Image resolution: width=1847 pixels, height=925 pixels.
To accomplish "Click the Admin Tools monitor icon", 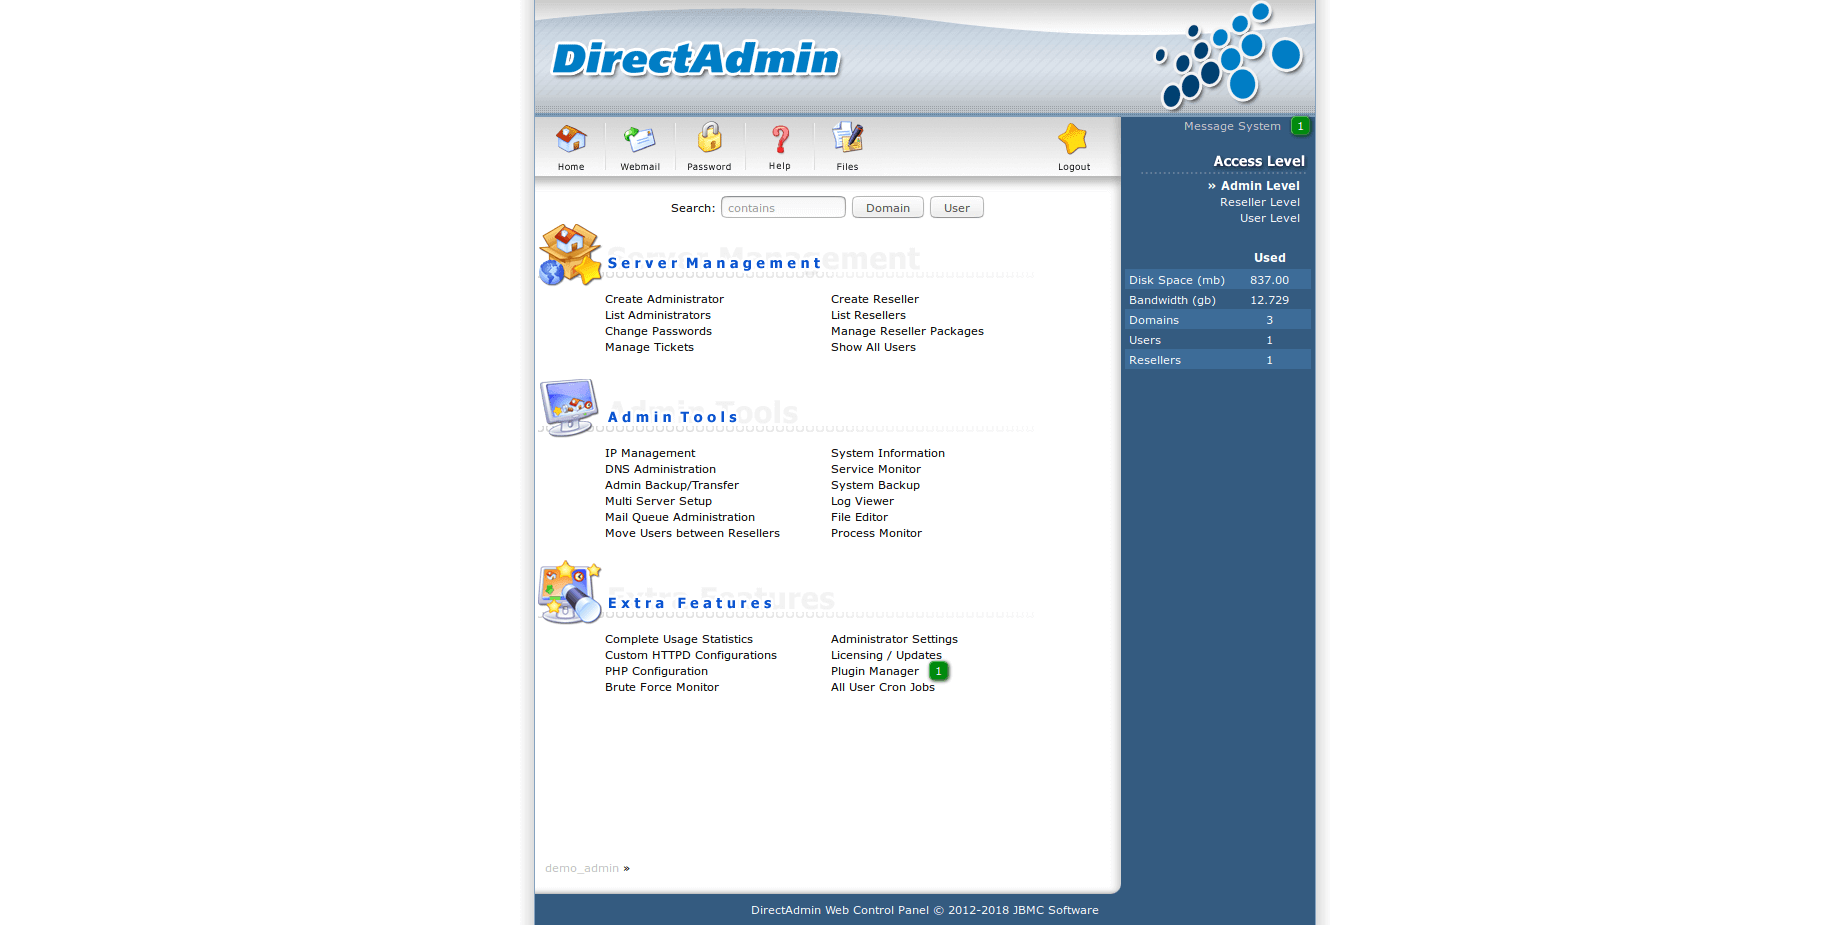I will [570, 407].
